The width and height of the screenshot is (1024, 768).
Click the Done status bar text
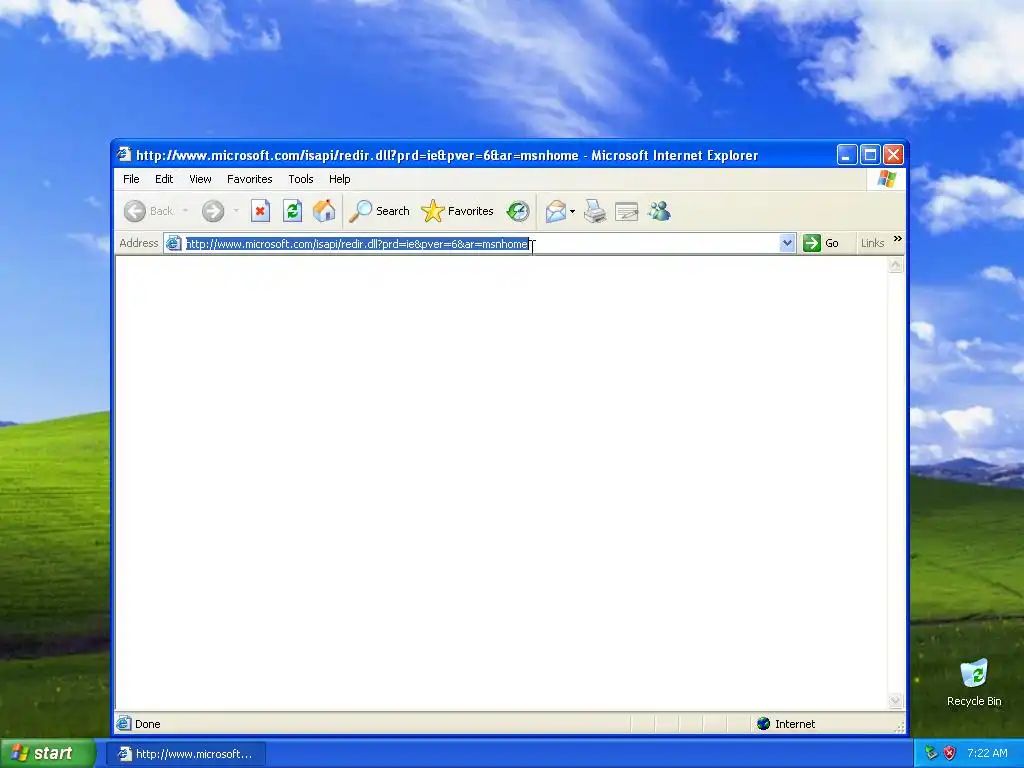pos(147,724)
